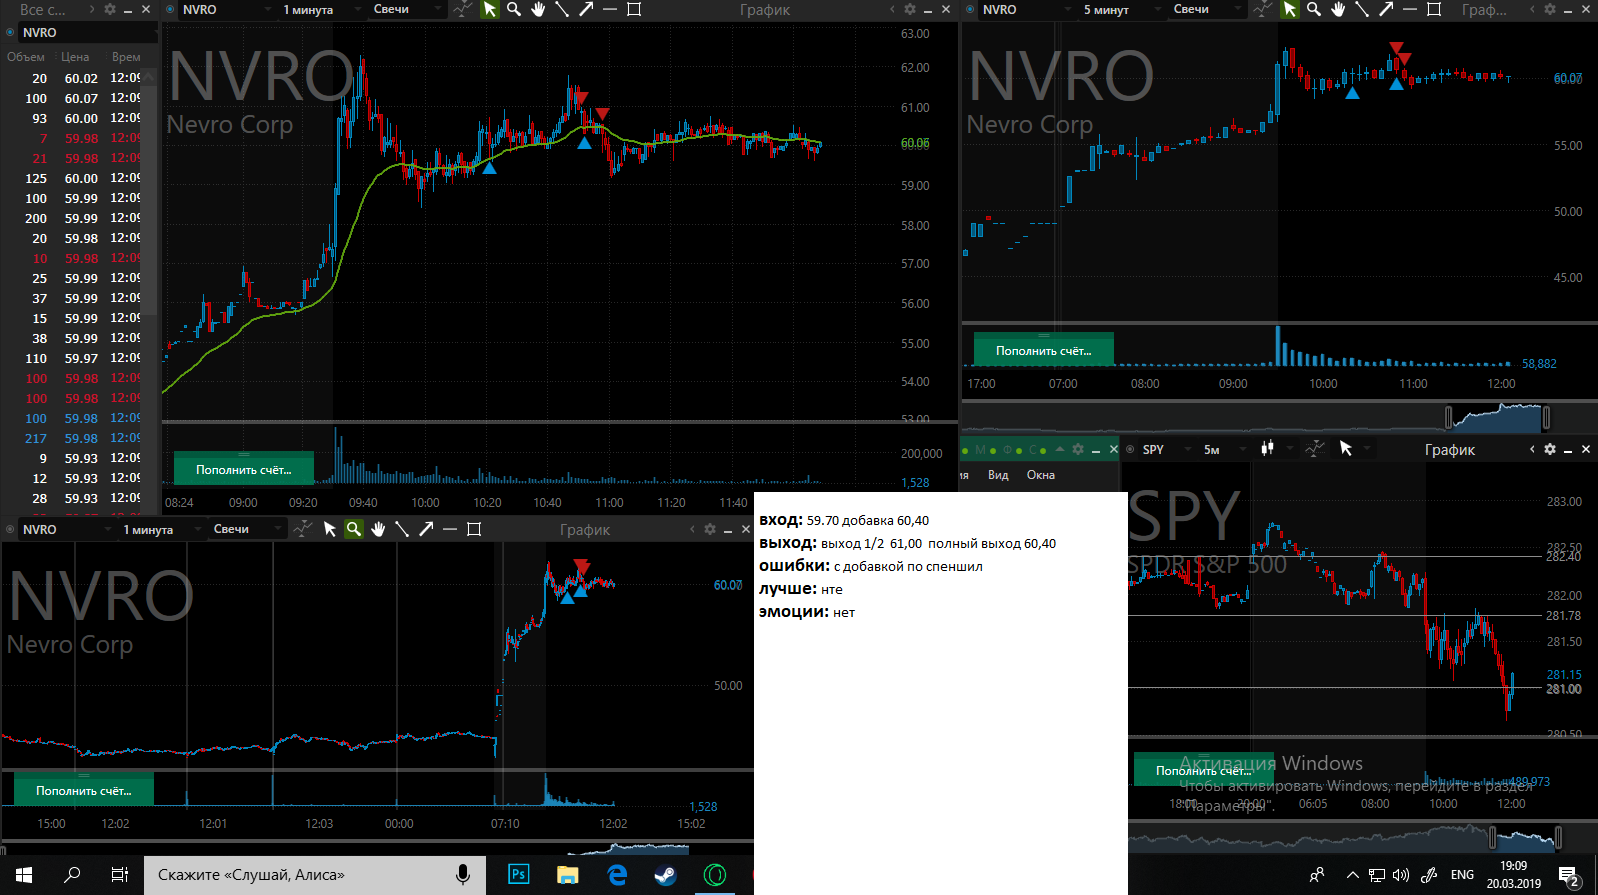Viewport: 1598px width, 895px height.
Task: Select hand tool in bottom-left NVRO chart
Action: pos(378,529)
